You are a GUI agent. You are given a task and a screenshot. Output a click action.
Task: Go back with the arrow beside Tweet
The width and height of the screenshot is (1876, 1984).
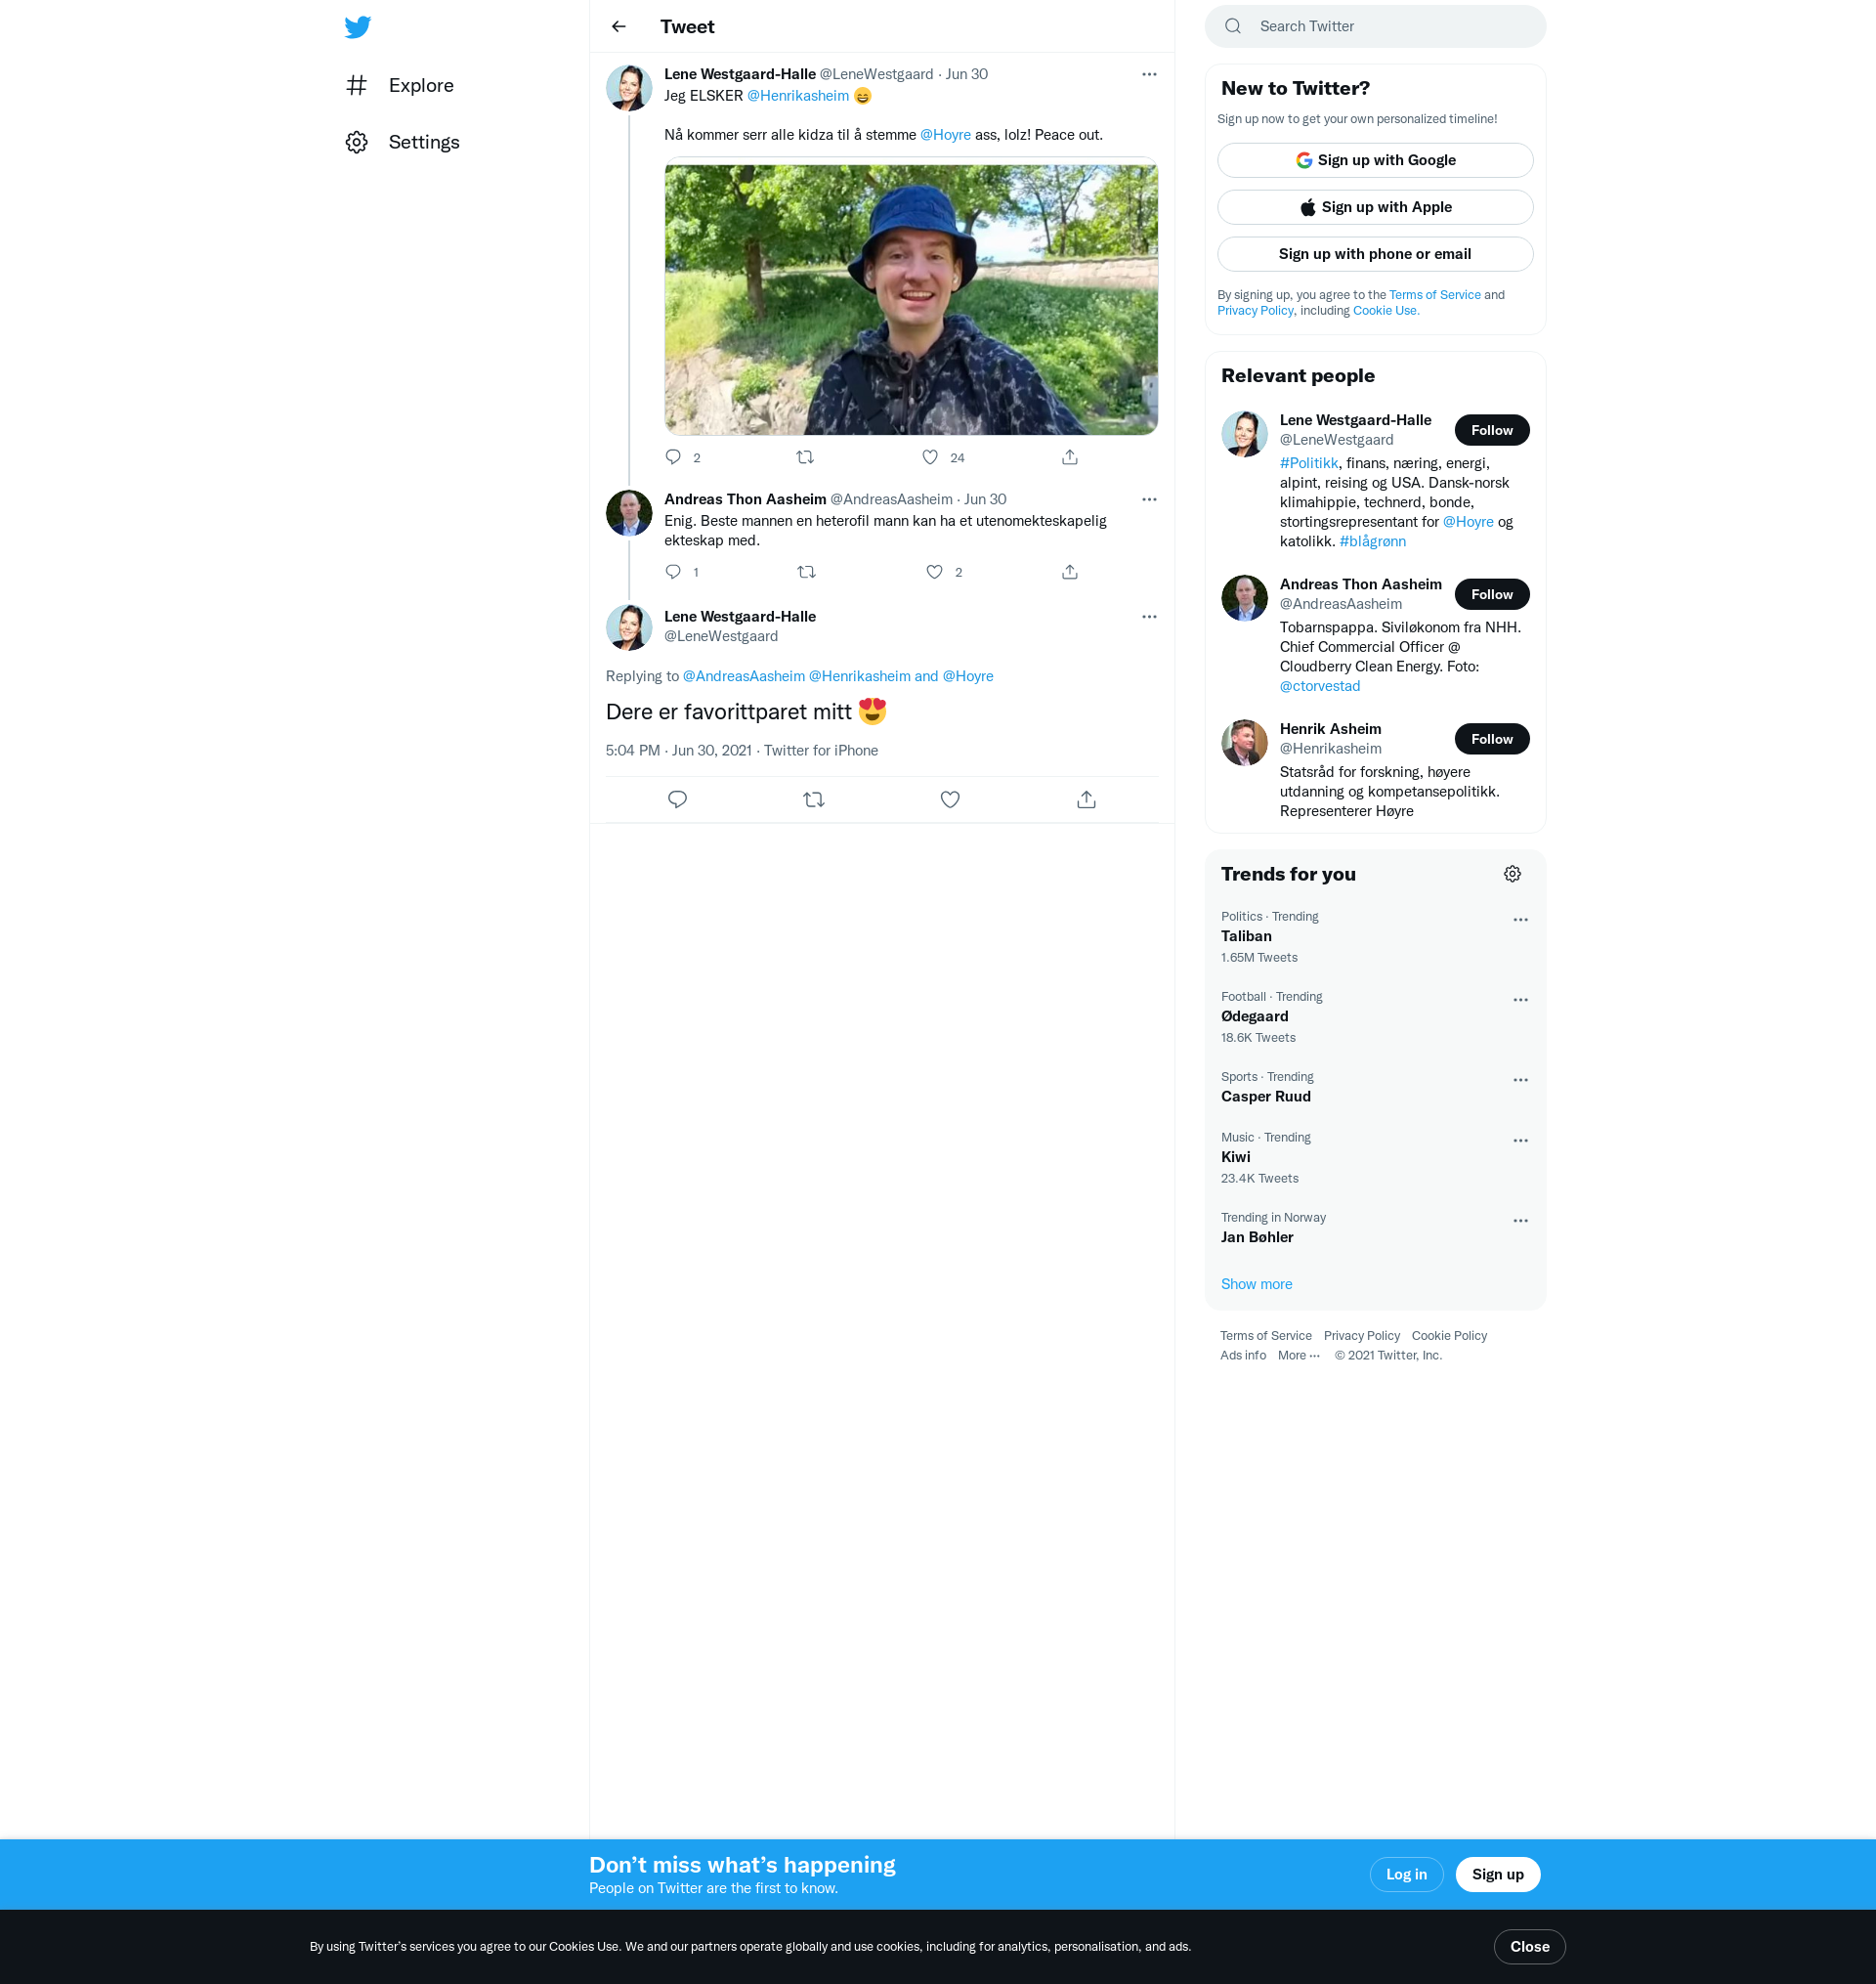[619, 27]
